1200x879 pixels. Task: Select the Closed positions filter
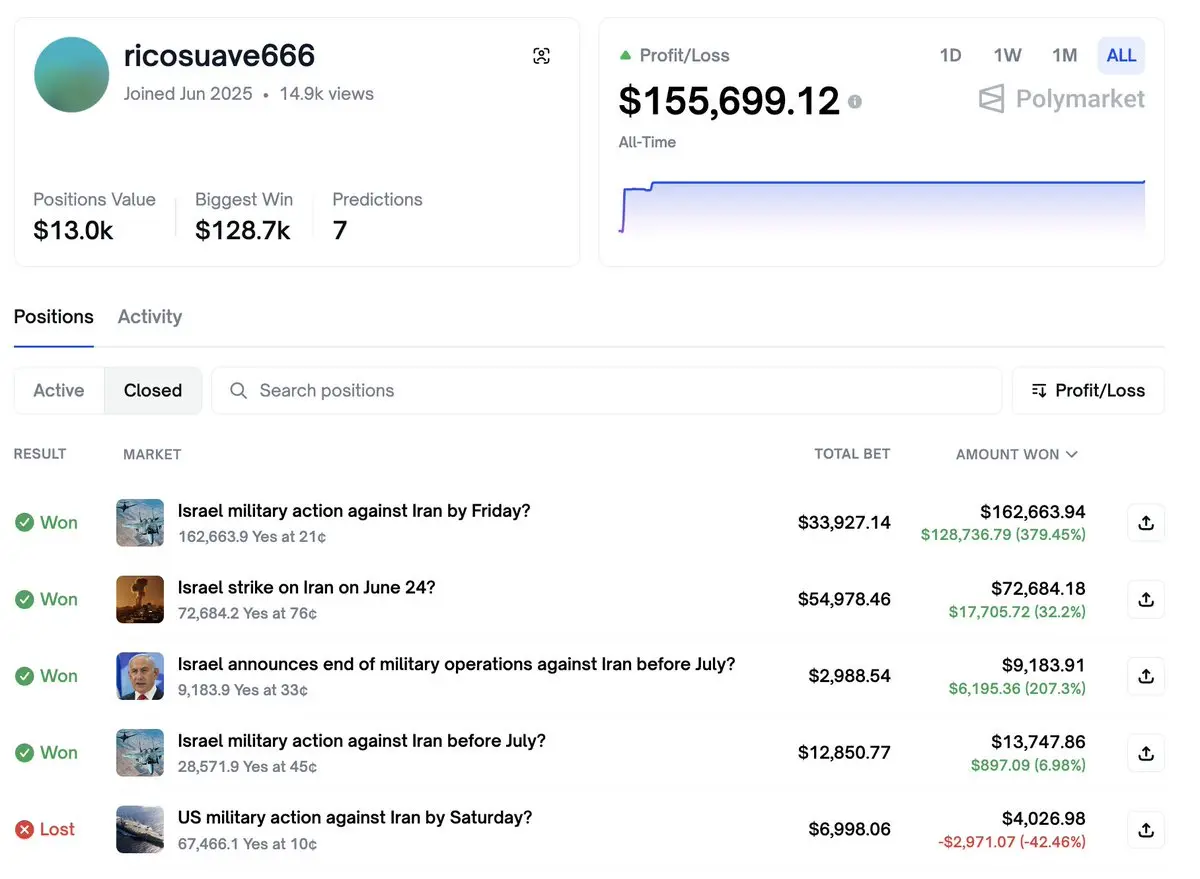(x=153, y=390)
